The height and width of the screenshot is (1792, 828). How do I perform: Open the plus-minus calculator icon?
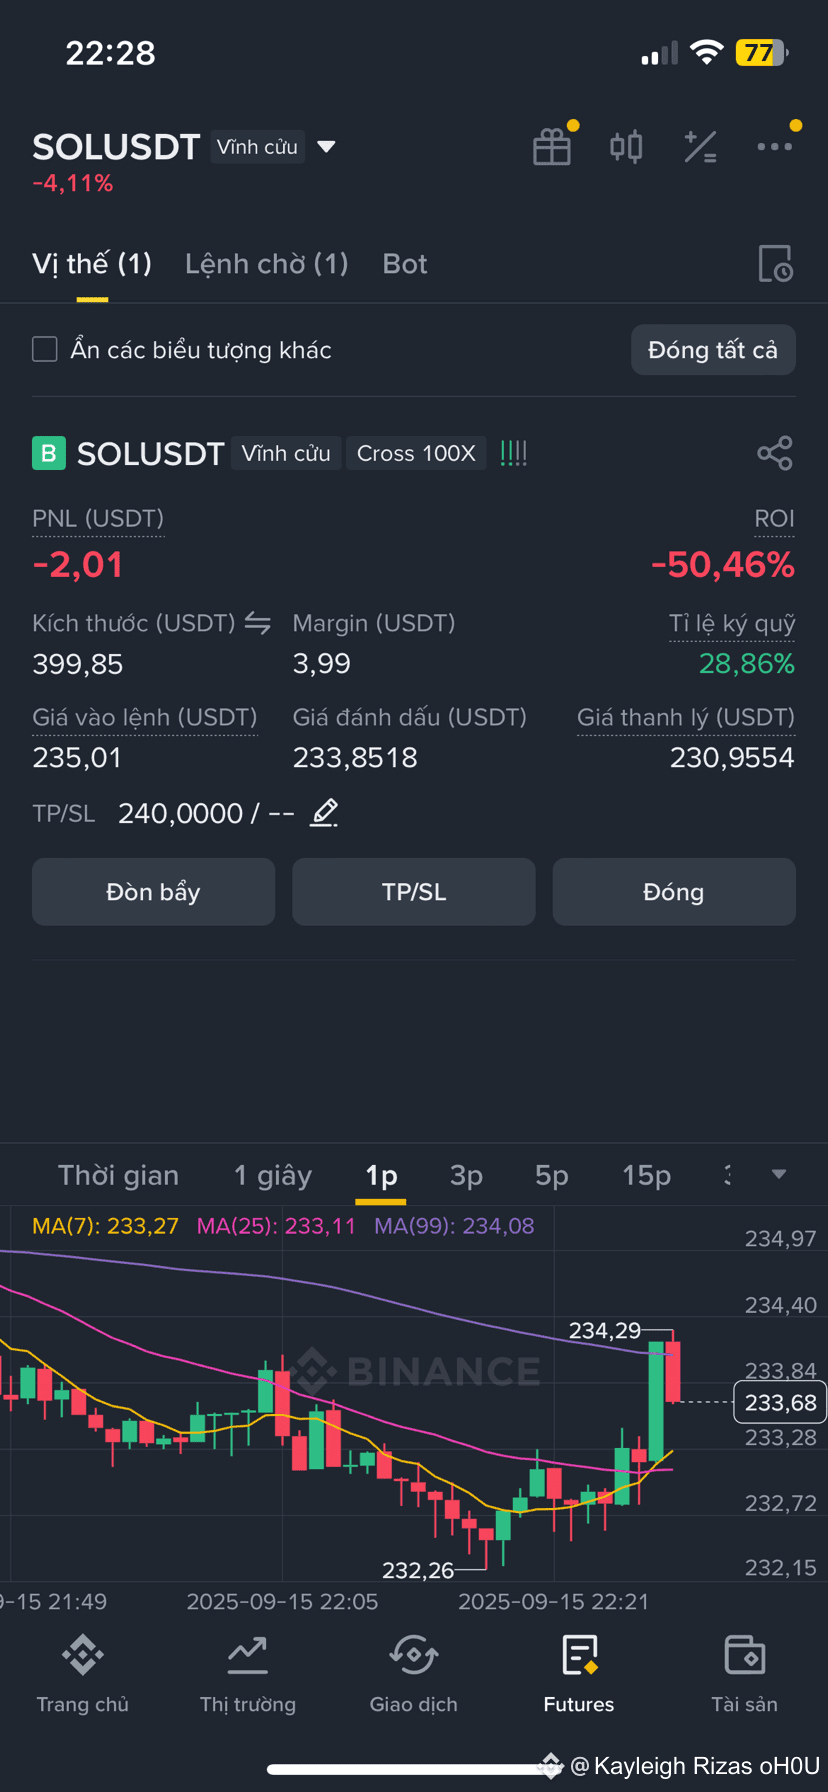(x=700, y=147)
